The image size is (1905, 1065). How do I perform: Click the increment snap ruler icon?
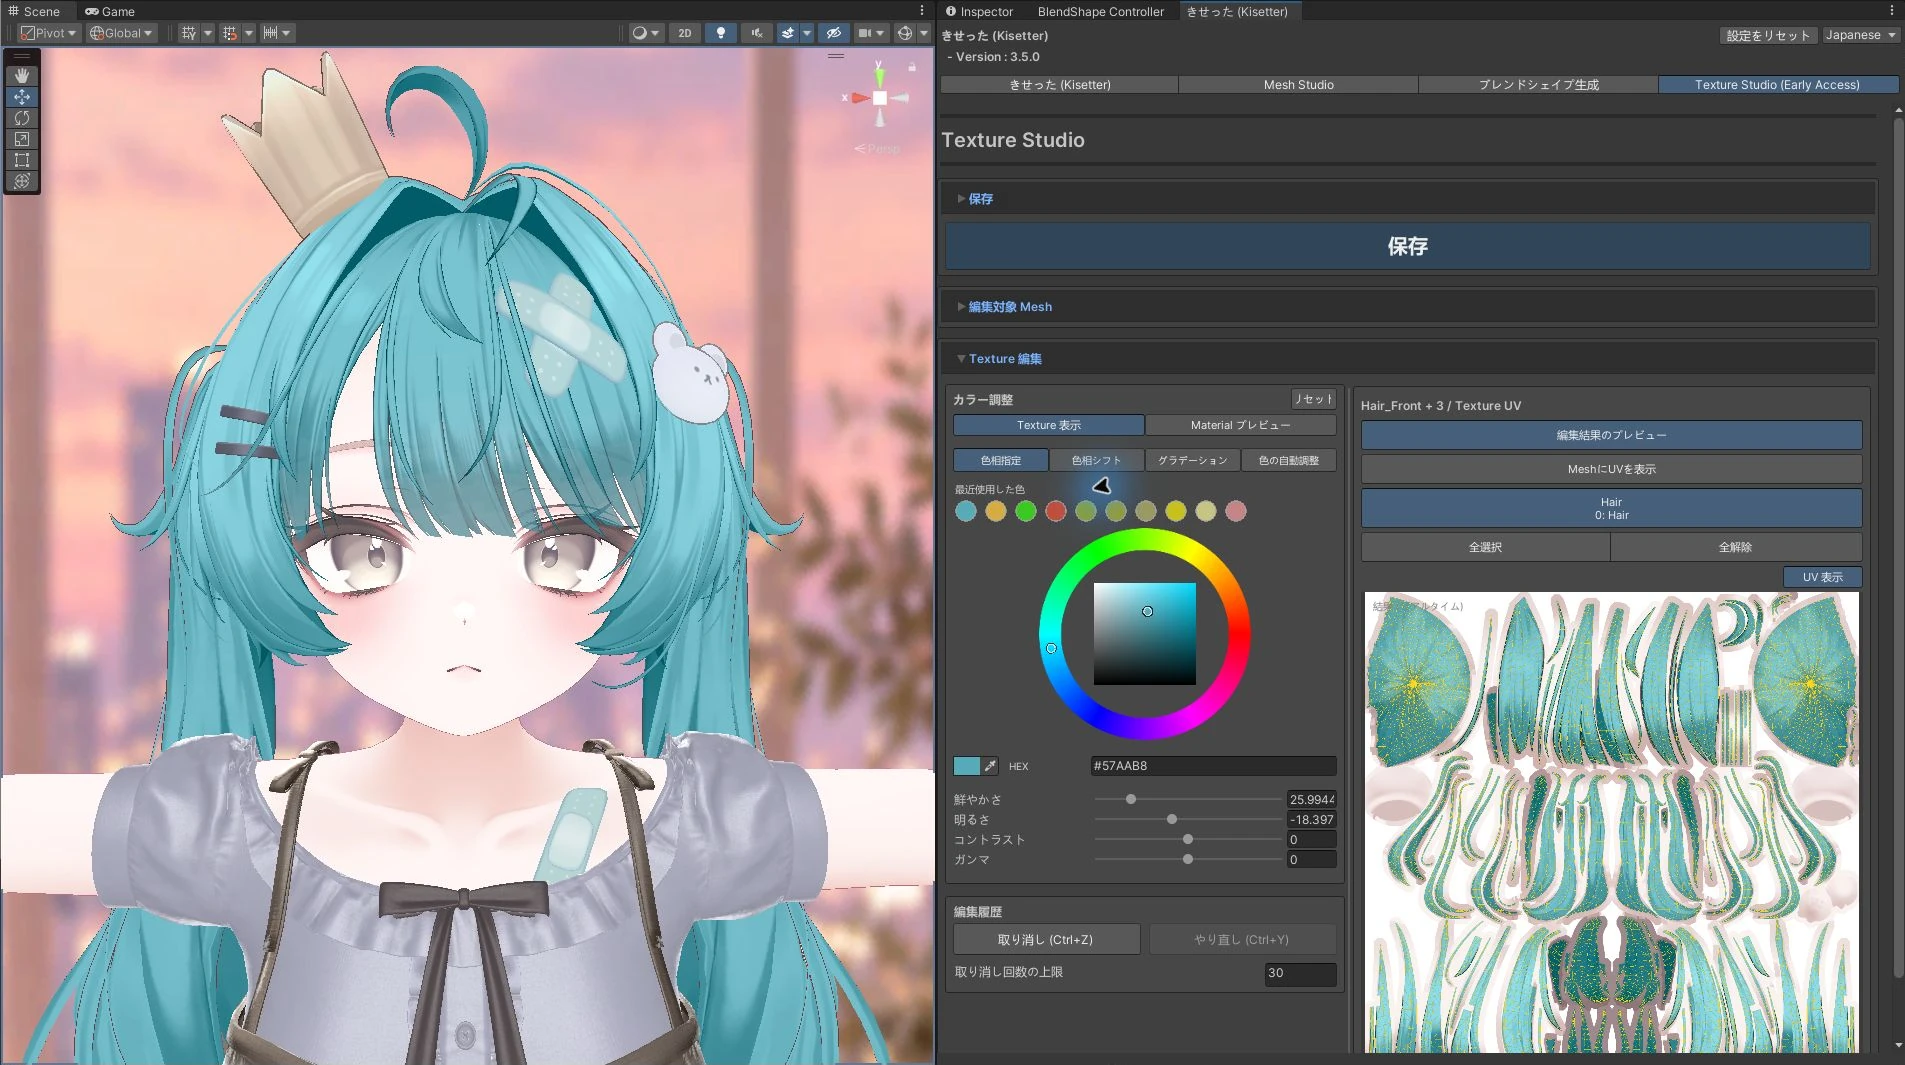tap(270, 33)
